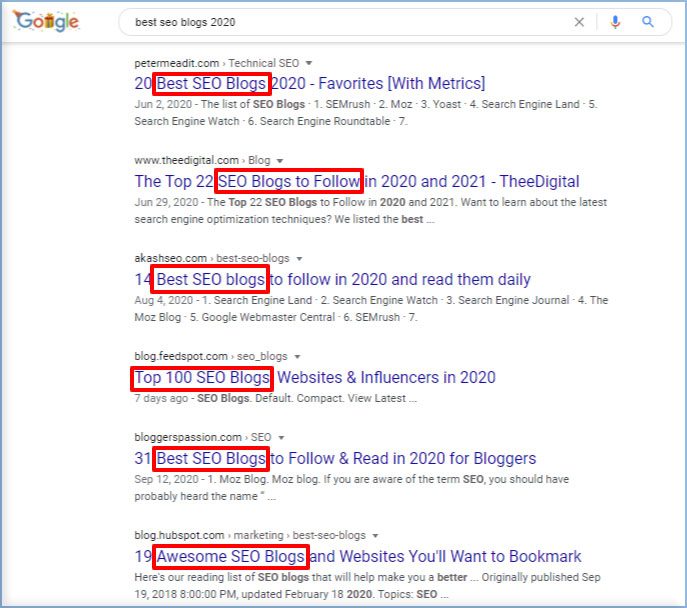Open '14 Best SEO blogs to follow in 2020' result
This screenshot has height=608, width=687.
point(333,279)
